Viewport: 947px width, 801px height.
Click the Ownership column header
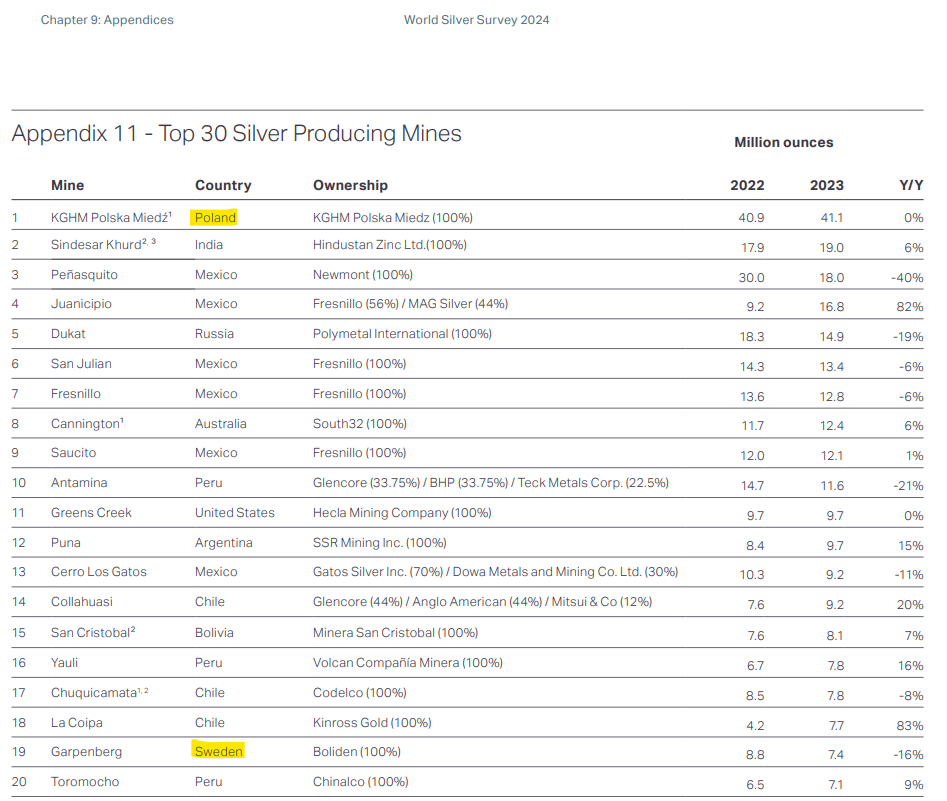pos(350,185)
